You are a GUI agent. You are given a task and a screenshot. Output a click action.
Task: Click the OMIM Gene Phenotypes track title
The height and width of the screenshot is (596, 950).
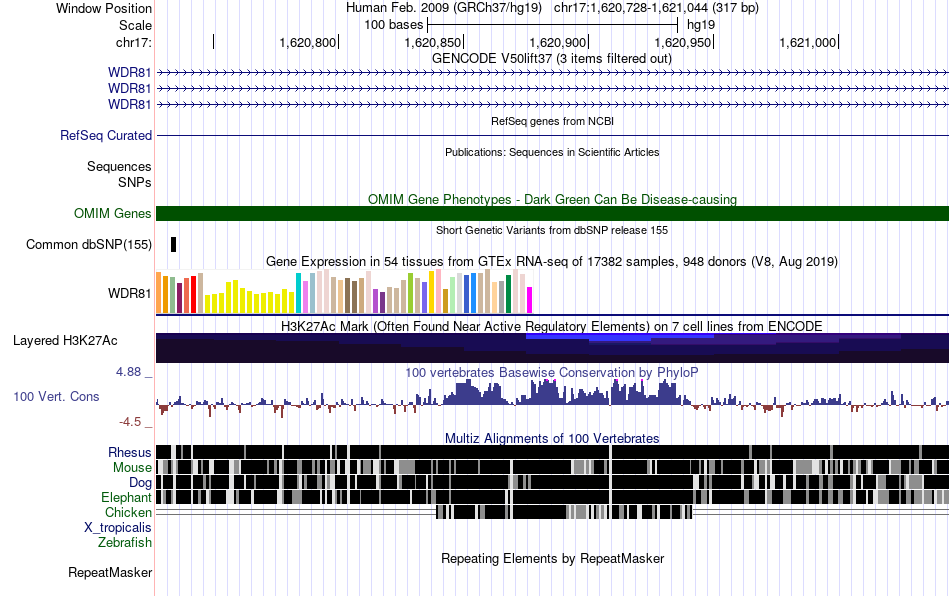click(553, 199)
